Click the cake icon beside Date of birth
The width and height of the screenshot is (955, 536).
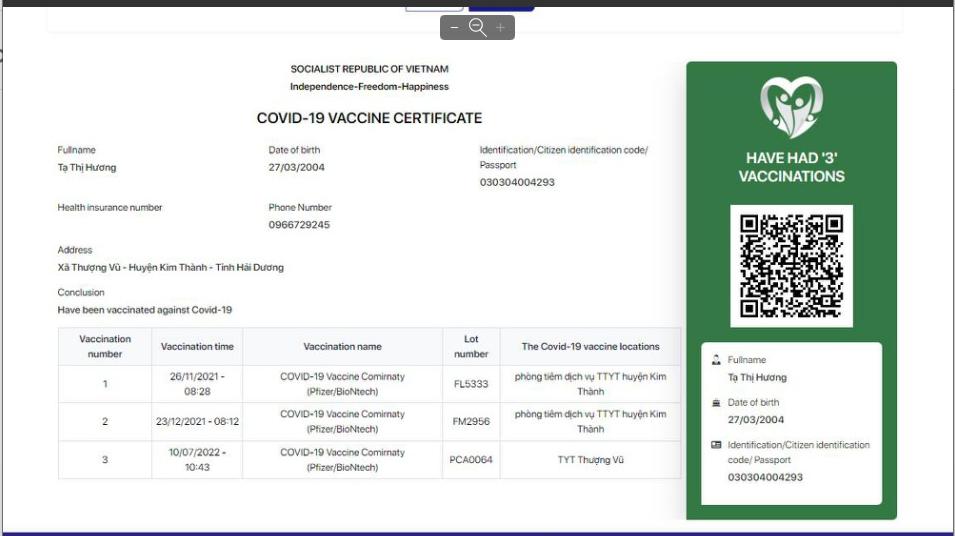[716, 403]
